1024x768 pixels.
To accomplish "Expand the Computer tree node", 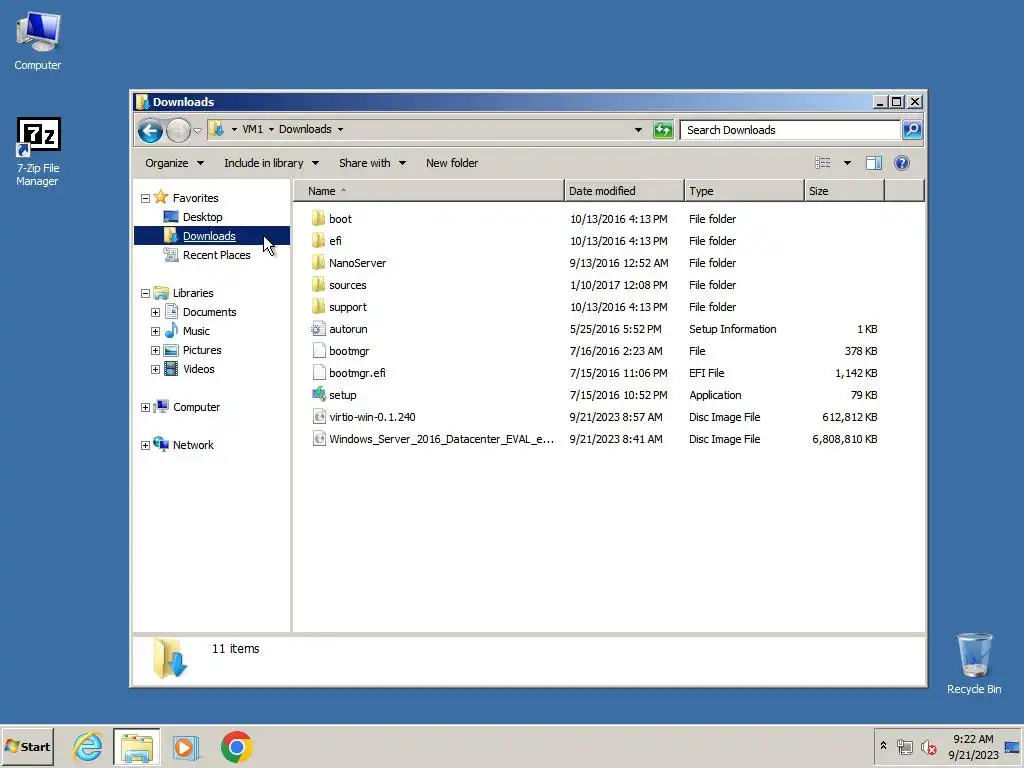I will 146,408.
